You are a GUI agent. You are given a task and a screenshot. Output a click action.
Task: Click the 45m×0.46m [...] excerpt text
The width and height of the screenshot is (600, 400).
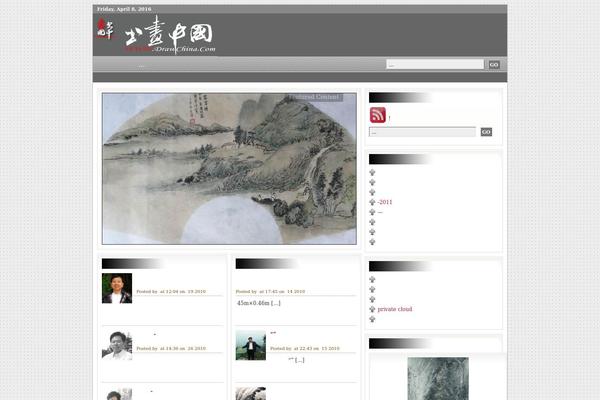(x=259, y=303)
